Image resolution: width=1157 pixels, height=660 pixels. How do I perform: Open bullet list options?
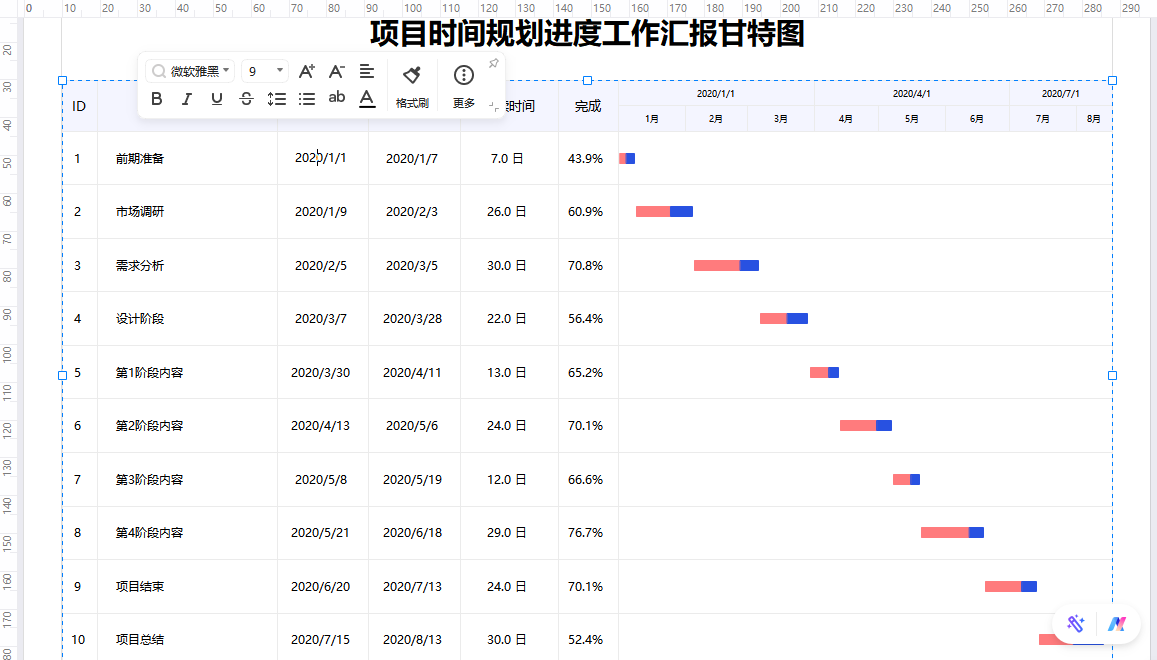307,98
